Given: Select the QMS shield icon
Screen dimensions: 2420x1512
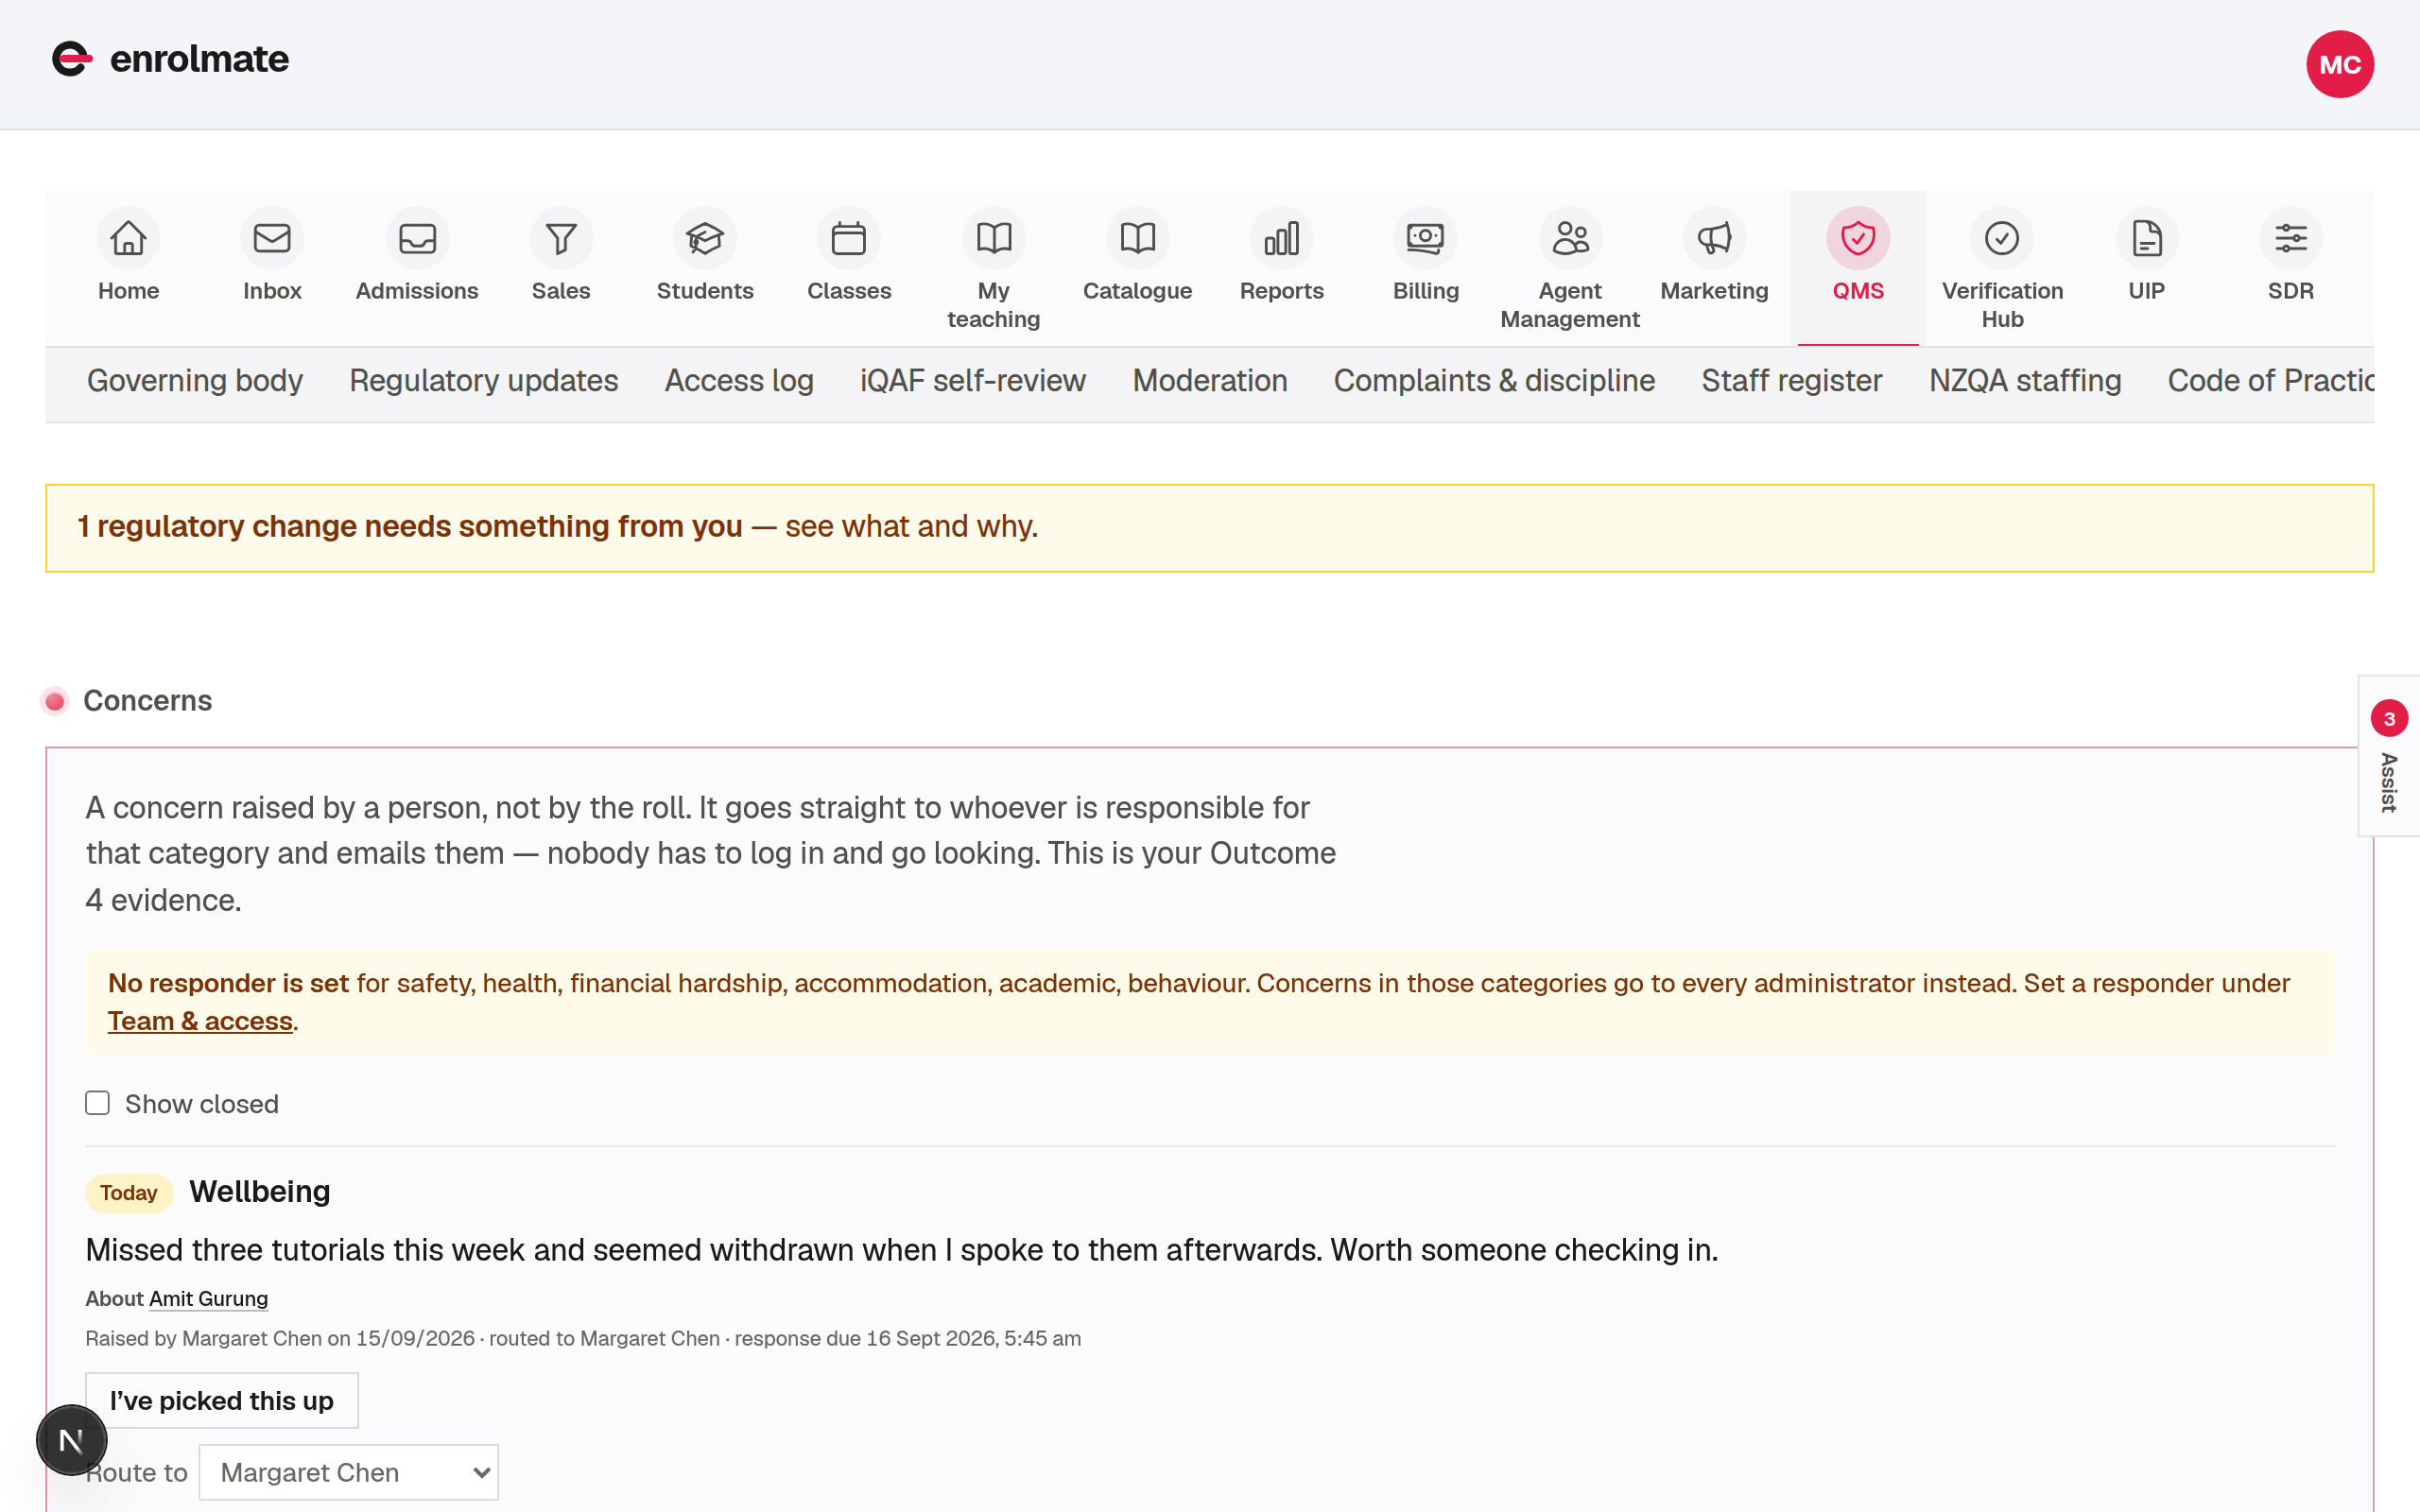Looking at the screenshot, I should (1858, 239).
